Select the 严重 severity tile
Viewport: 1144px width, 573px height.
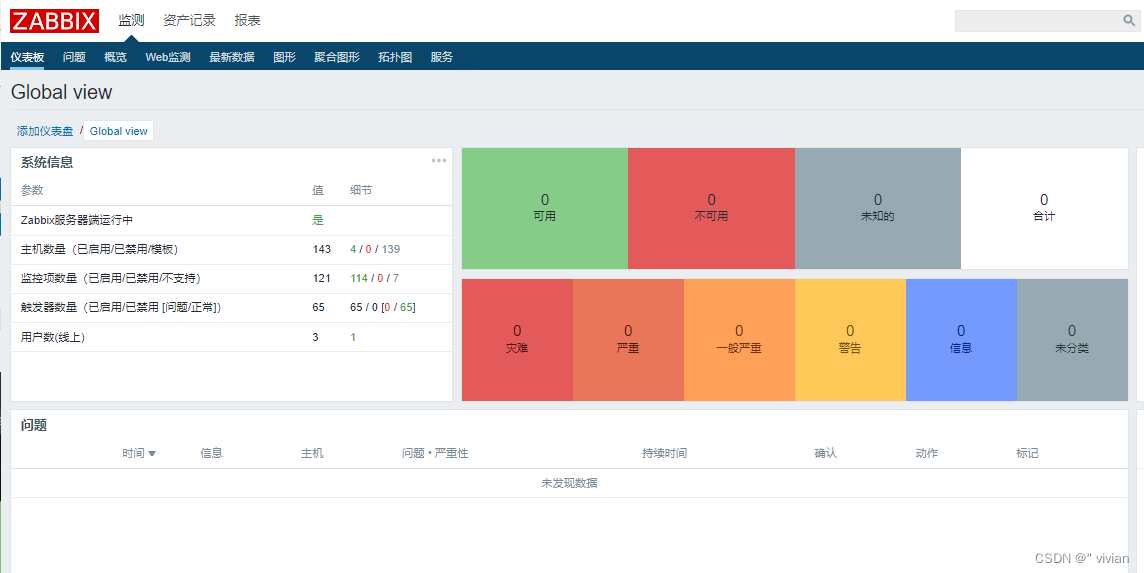click(628, 339)
